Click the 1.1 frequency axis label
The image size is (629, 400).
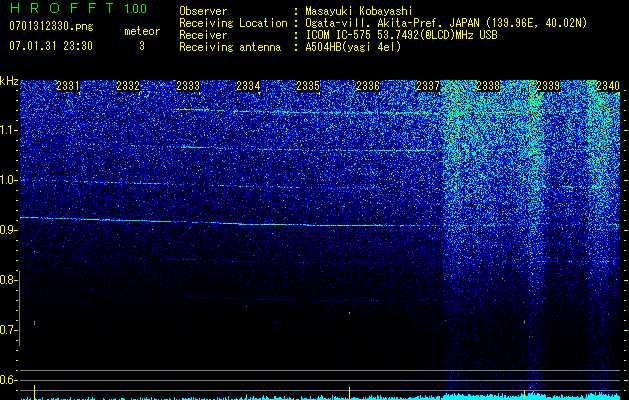tap(8, 130)
